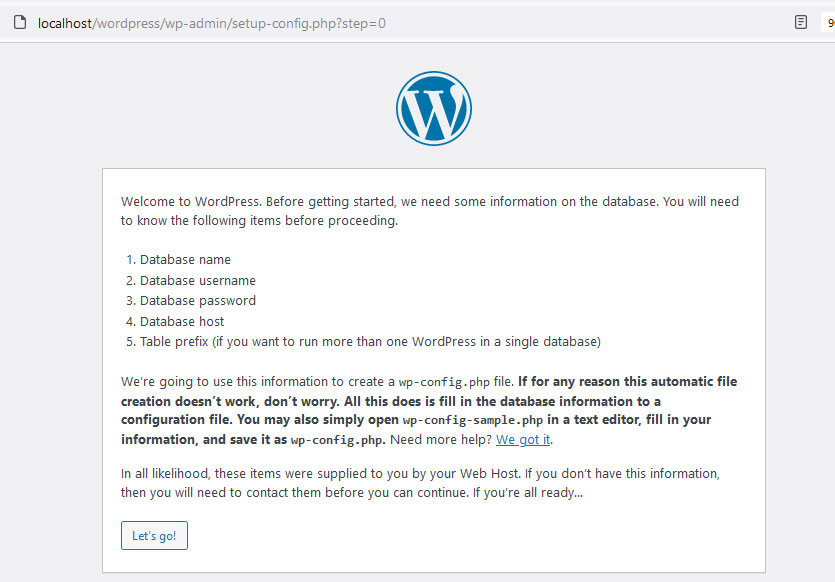The height and width of the screenshot is (582, 835).
Task: Click the "Database host" list item
Action: pos(182,321)
